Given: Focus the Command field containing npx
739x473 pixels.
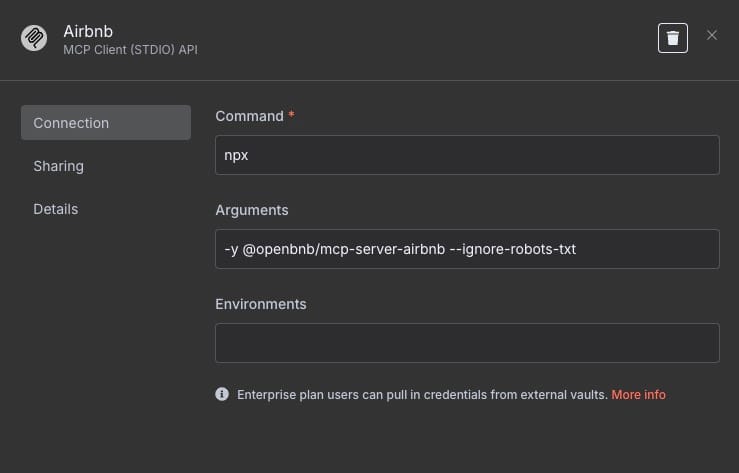Looking at the screenshot, I should click(x=467, y=155).
